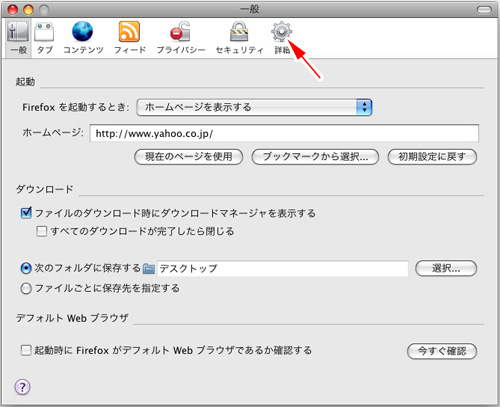Click the folder icon beside デスクトップ
500x407 pixels.
tap(149, 268)
